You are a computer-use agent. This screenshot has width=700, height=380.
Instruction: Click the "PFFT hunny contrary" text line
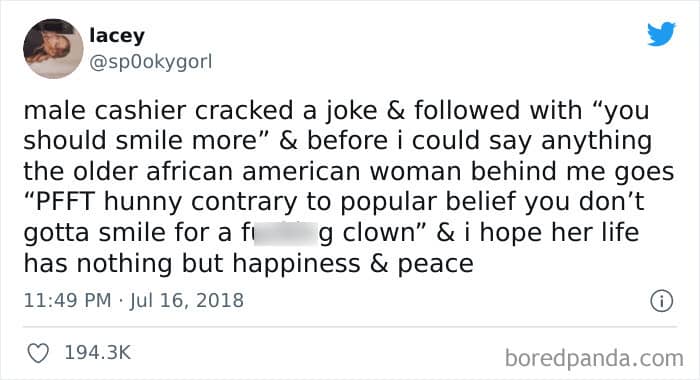(x=334, y=201)
